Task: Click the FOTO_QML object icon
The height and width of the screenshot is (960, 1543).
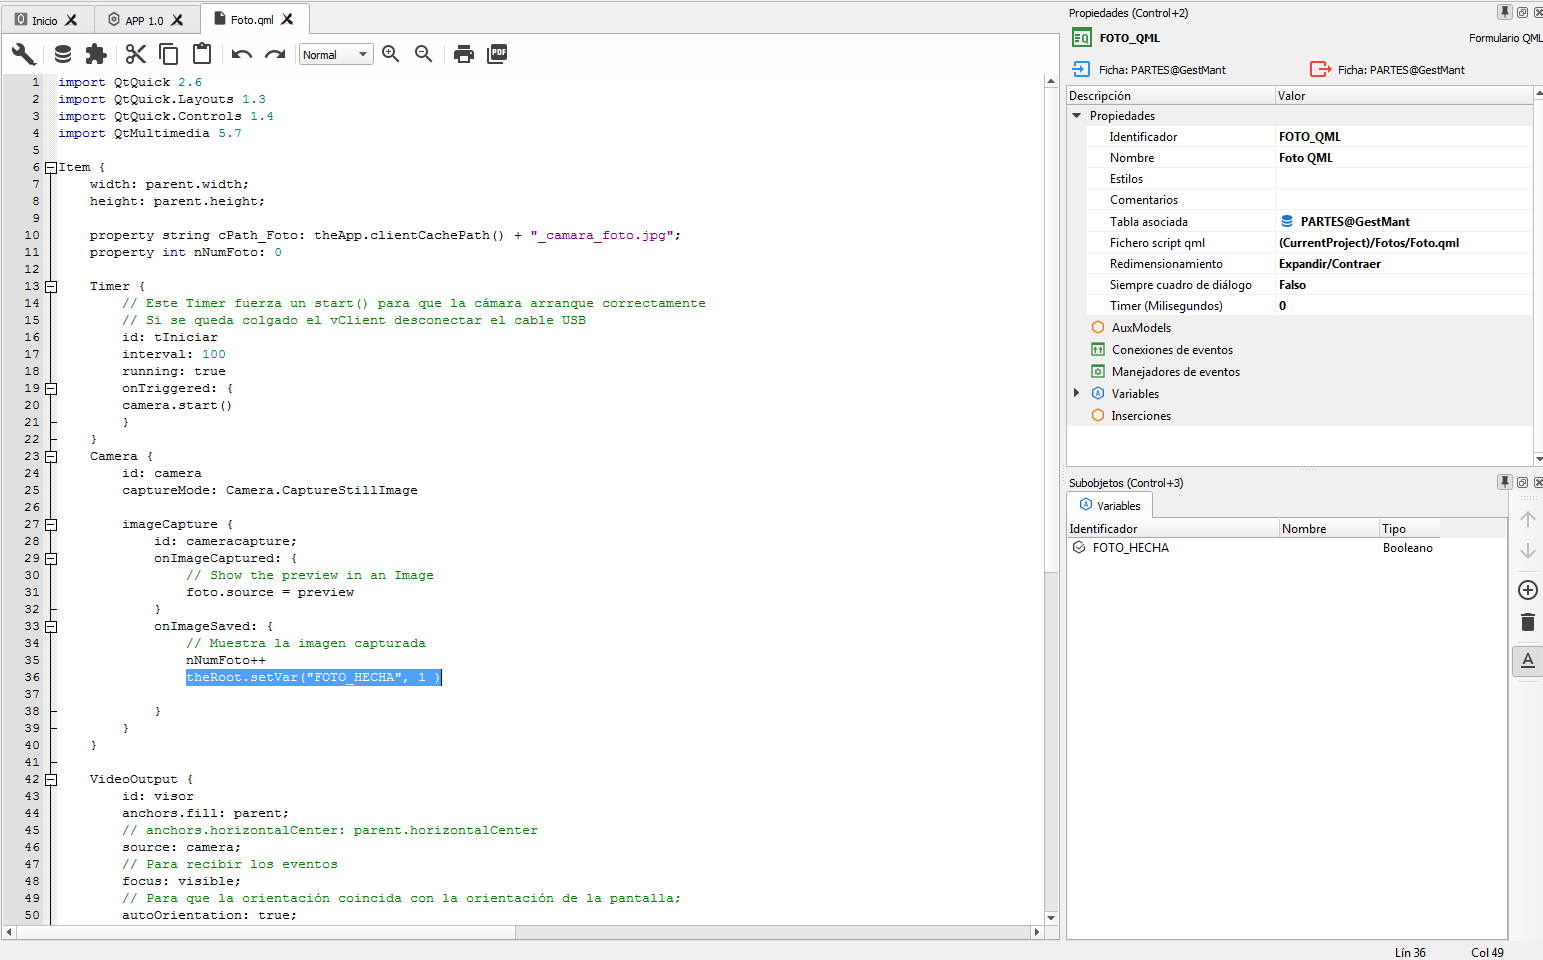Action: tap(1082, 38)
